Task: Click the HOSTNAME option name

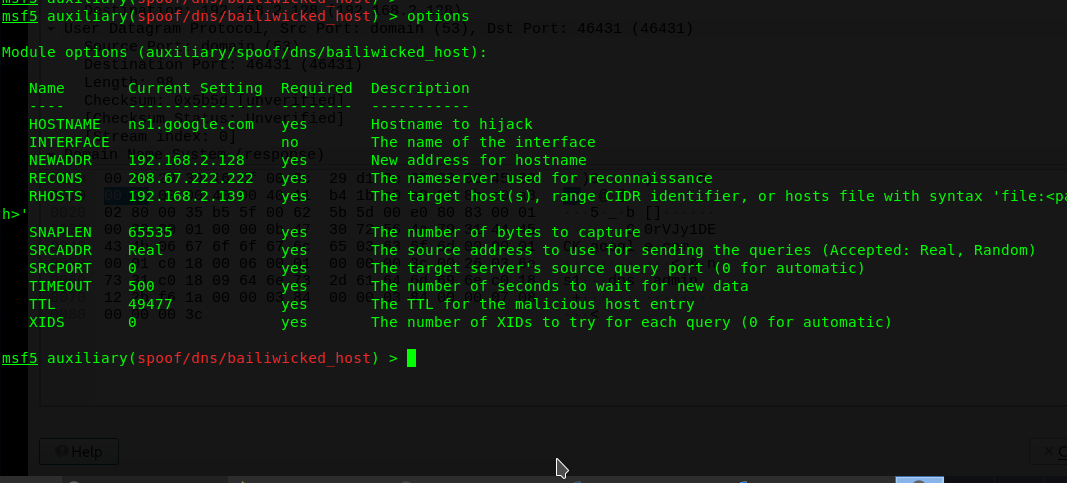Action: pyautogui.click(x=65, y=124)
